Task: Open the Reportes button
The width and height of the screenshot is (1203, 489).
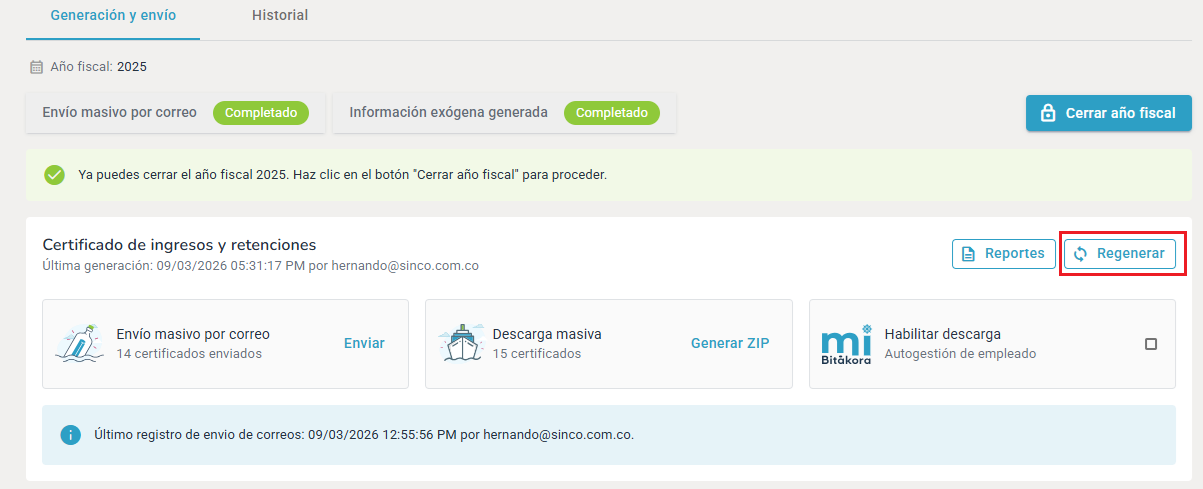Action: click(x=1003, y=254)
